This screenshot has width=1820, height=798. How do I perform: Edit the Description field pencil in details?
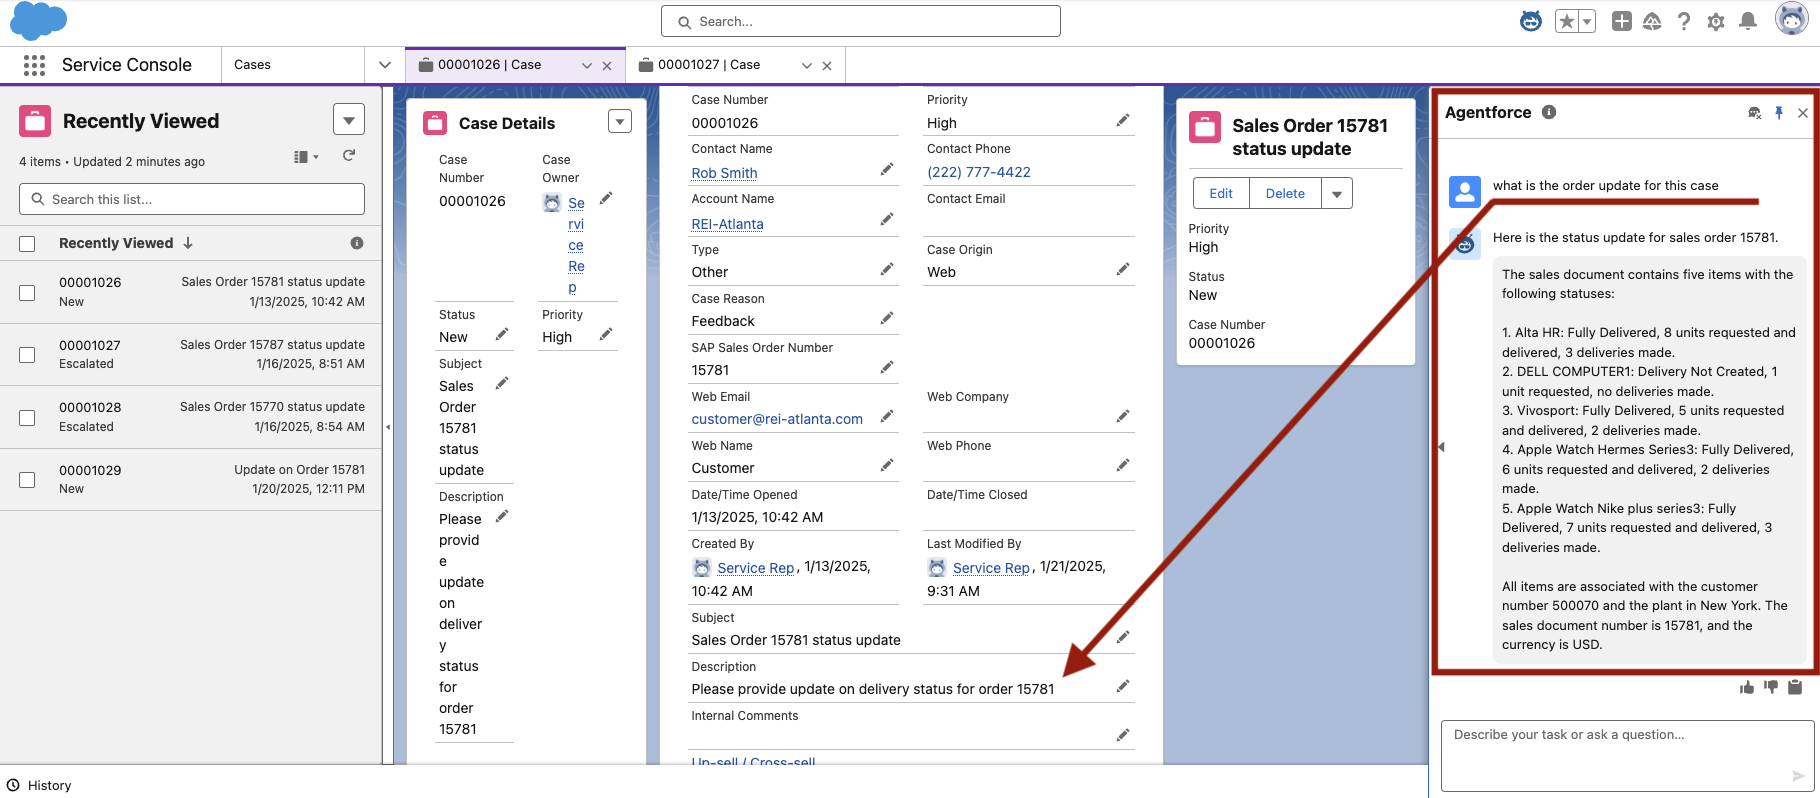tap(1123, 686)
